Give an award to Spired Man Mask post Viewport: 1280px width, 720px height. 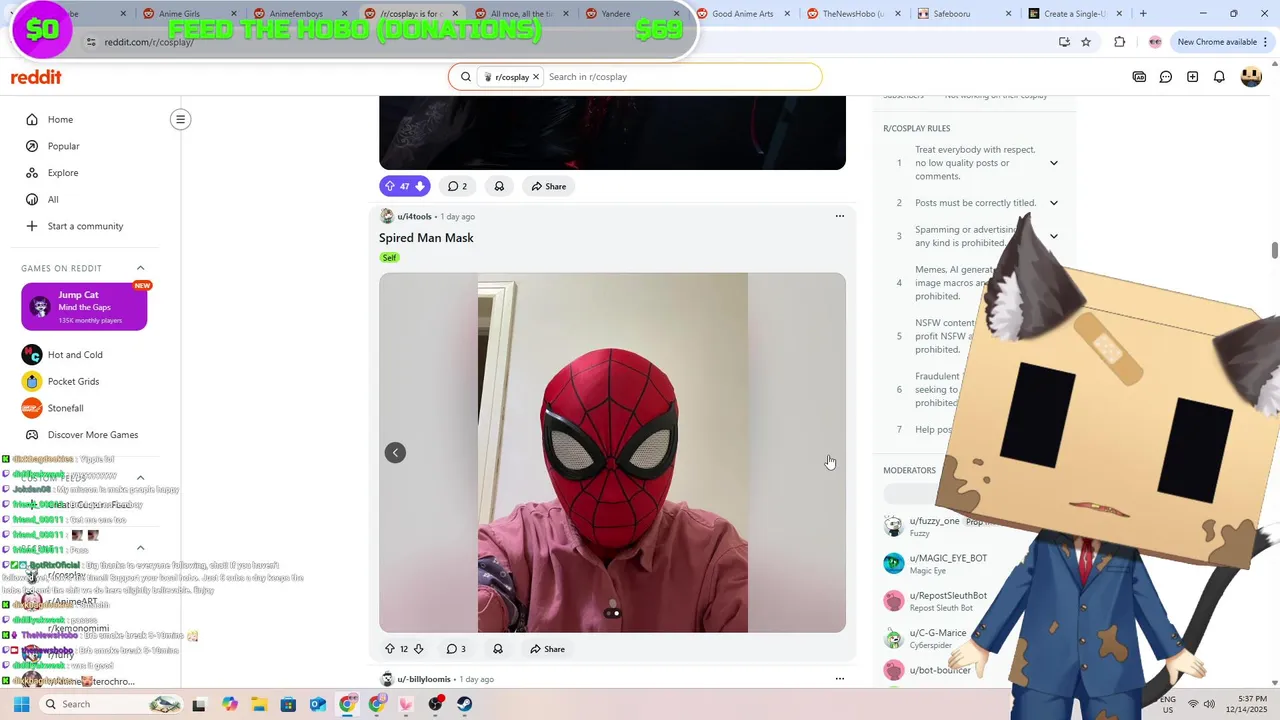coord(498,649)
